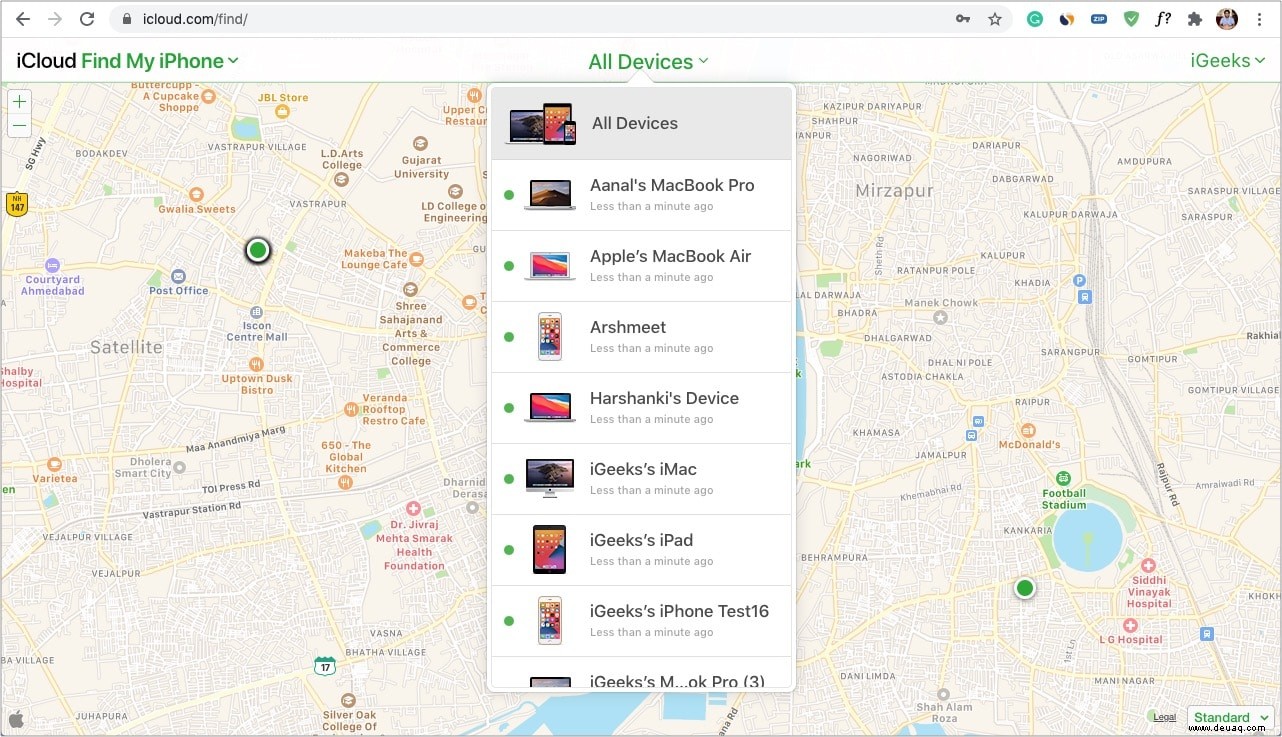Click the Post Office map pin
The height and width of the screenshot is (737, 1282).
coord(178,276)
